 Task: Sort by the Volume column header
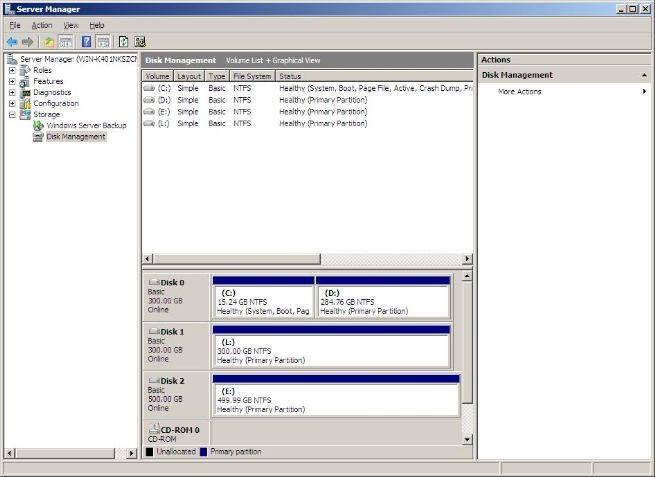click(157, 76)
